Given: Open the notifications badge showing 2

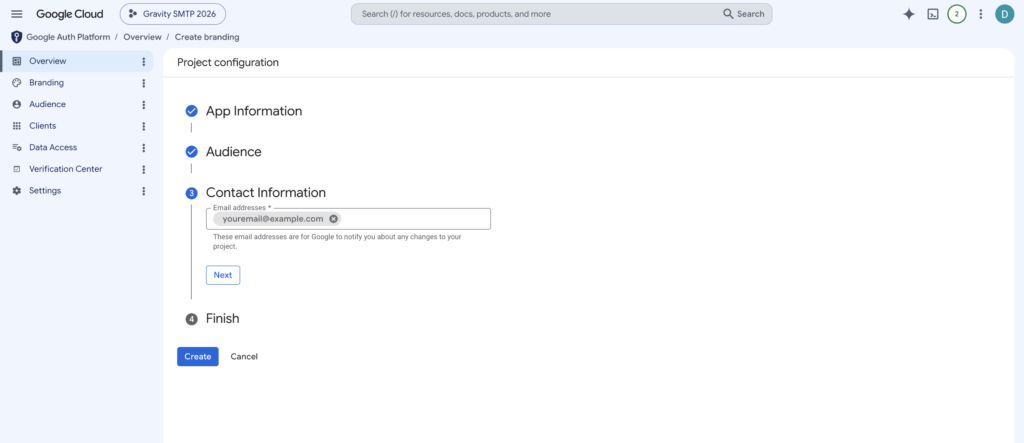Looking at the screenshot, I should pyautogui.click(x=957, y=14).
